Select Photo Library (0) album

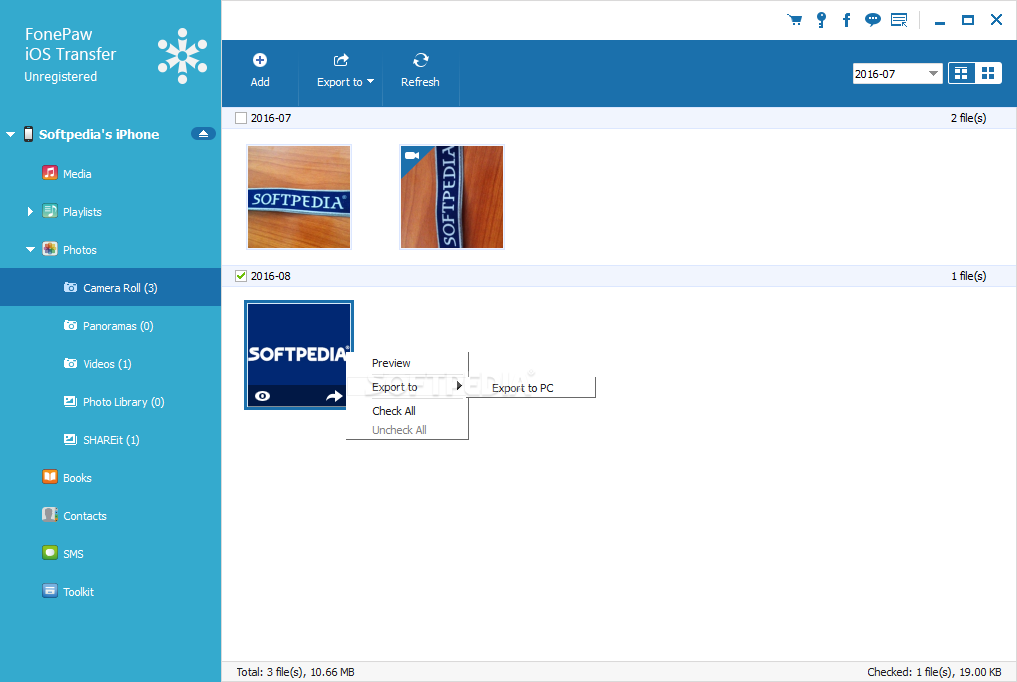[x=110, y=402]
